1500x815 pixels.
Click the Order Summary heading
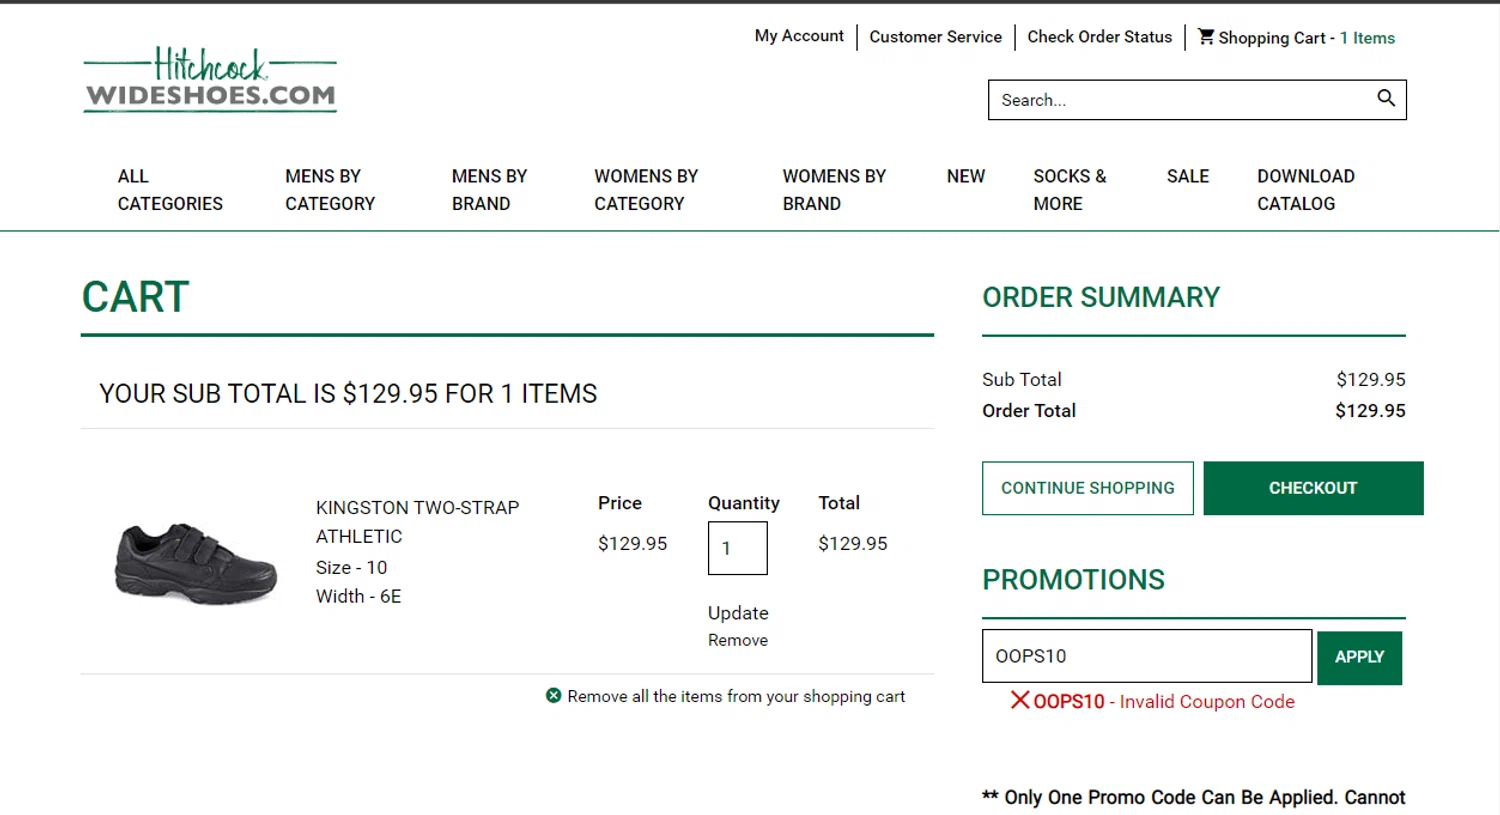(x=1101, y=297)
